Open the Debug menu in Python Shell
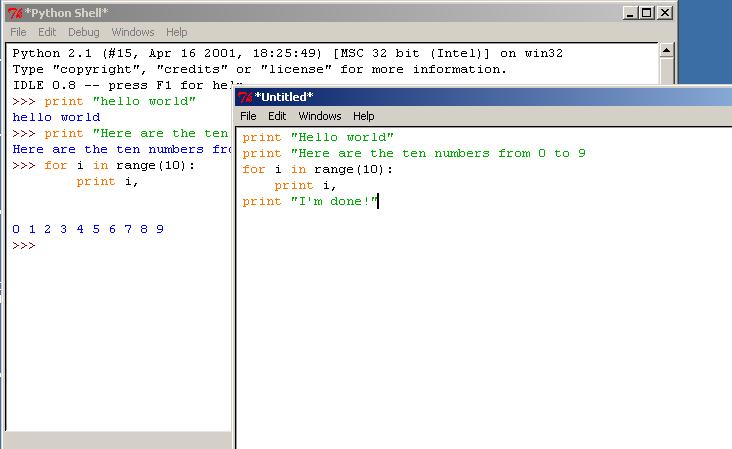Image resolution: width=732 pixels, height=449 pixels. 83,32
